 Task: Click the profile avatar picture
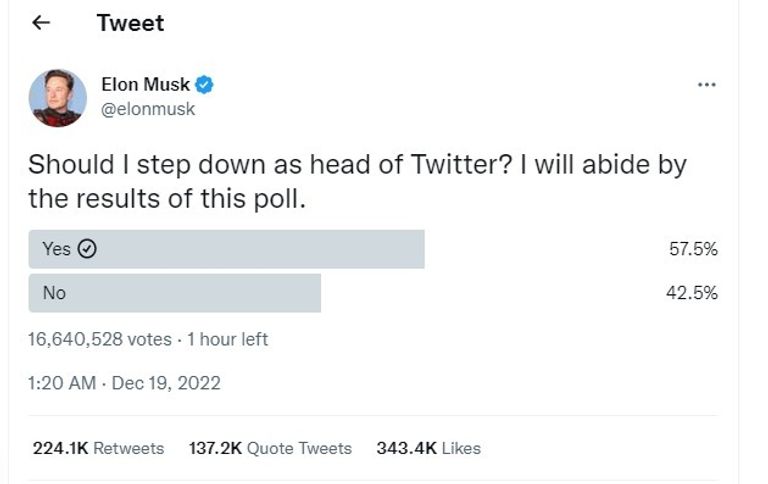(x=57, y=97)
